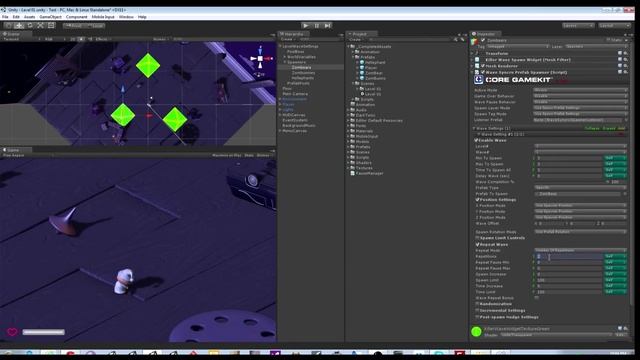Image resolution: width=640 pixels, height=360 pixels.
Task: Click the Core GameKit logo icon
Action: pyautogui.click(x=478, y=80)
